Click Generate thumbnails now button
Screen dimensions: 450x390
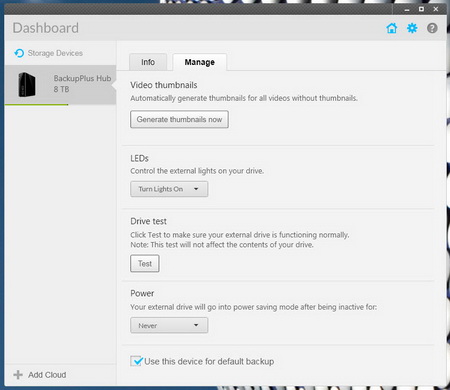pyautogui.click(x=179, y=119)
